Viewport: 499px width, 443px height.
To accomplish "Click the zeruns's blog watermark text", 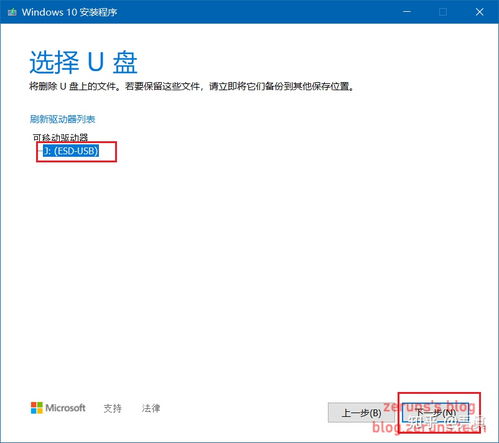I will tap(429, 406).
